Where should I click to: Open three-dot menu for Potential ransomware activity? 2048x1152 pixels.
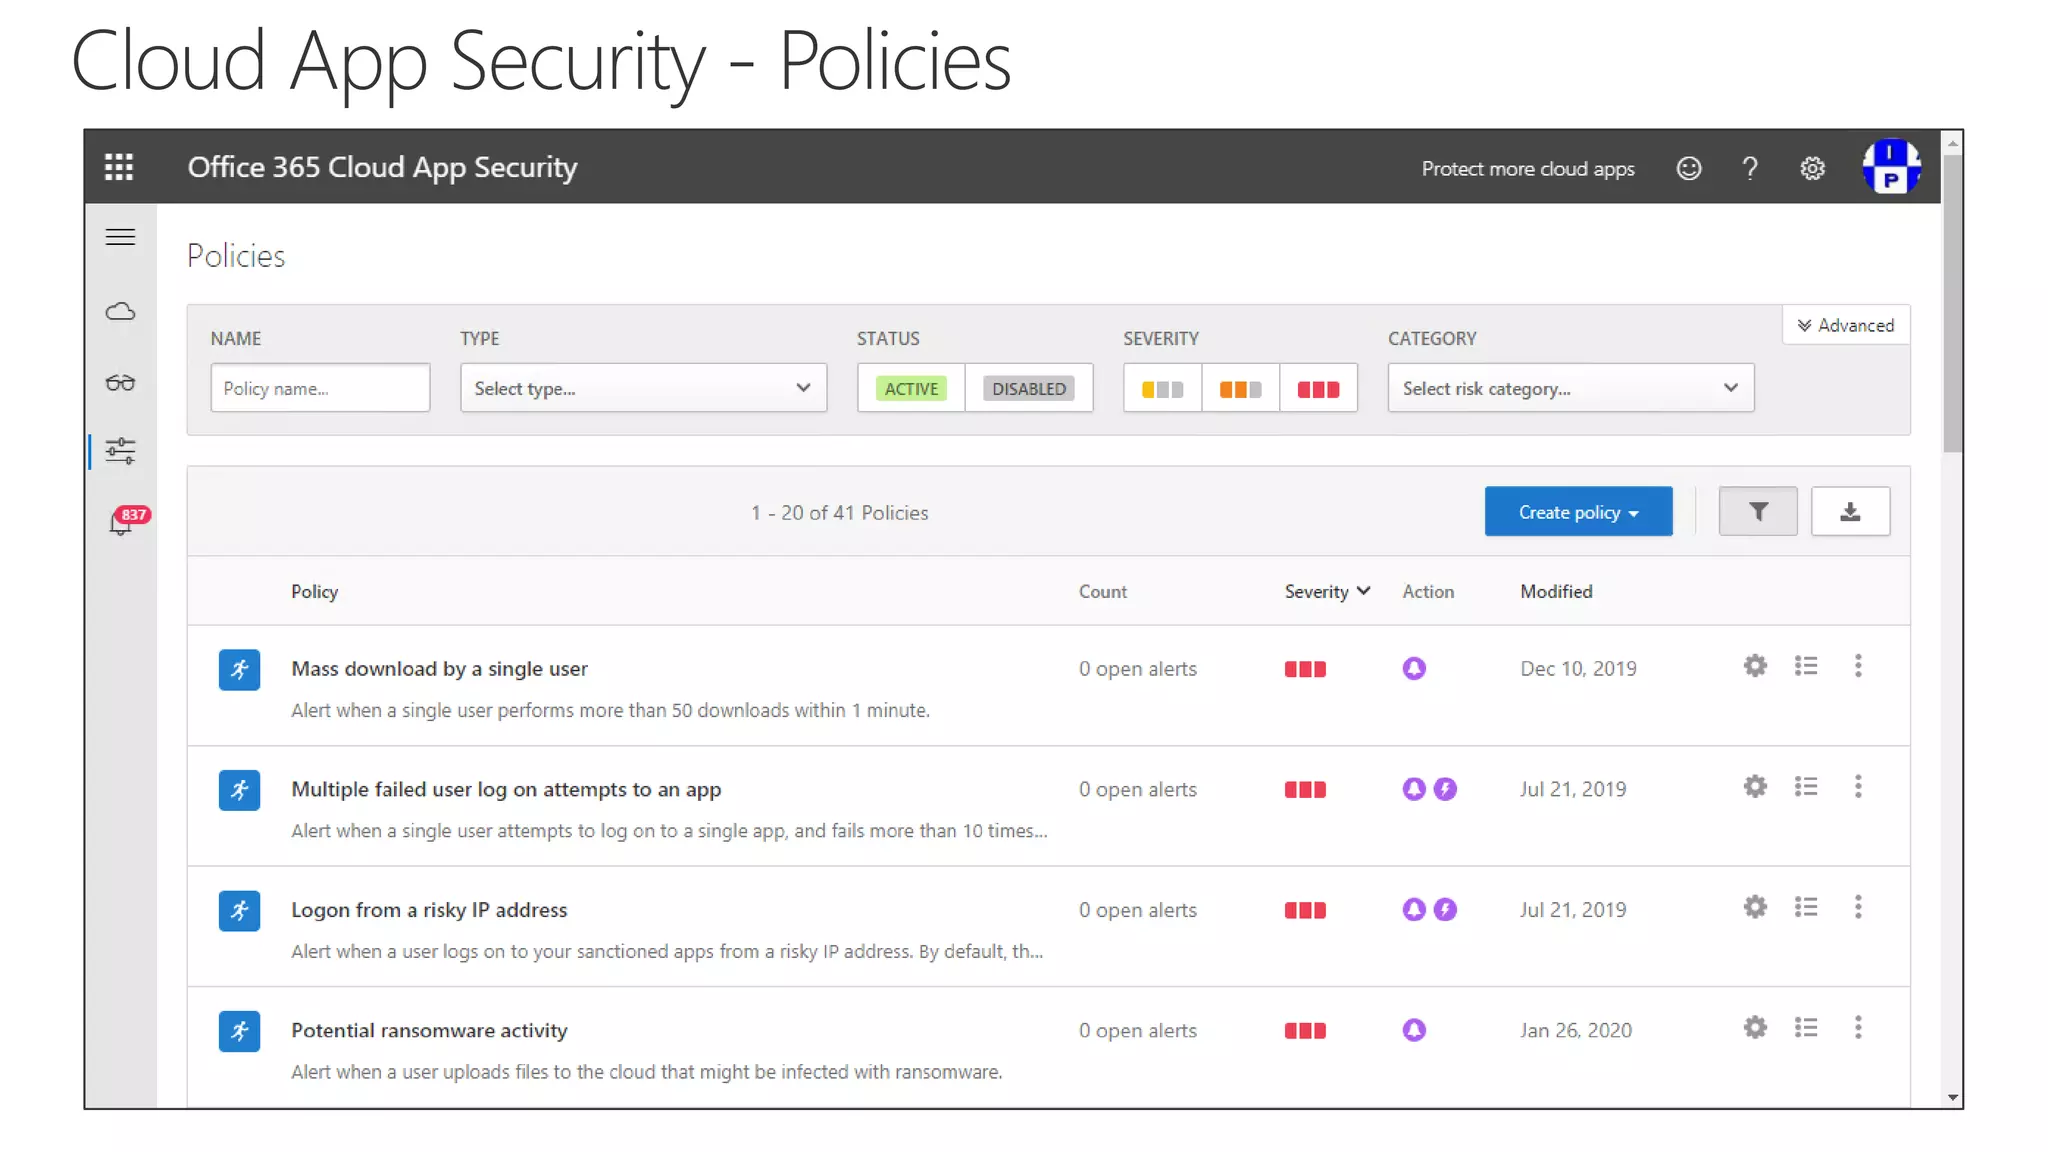[1858, 1028]
